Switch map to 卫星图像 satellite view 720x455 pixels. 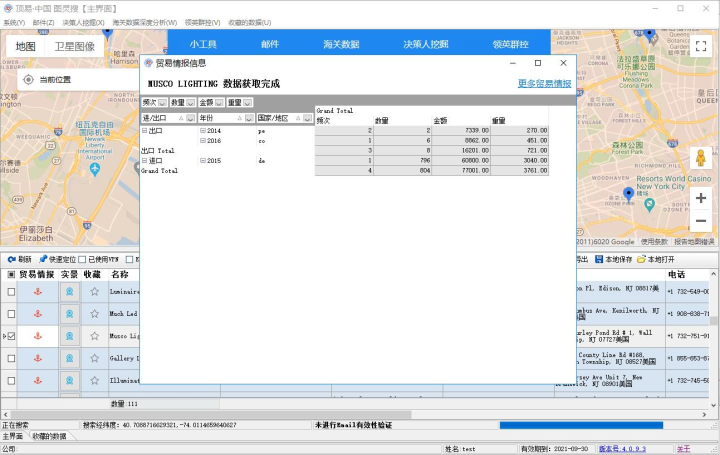74,46
